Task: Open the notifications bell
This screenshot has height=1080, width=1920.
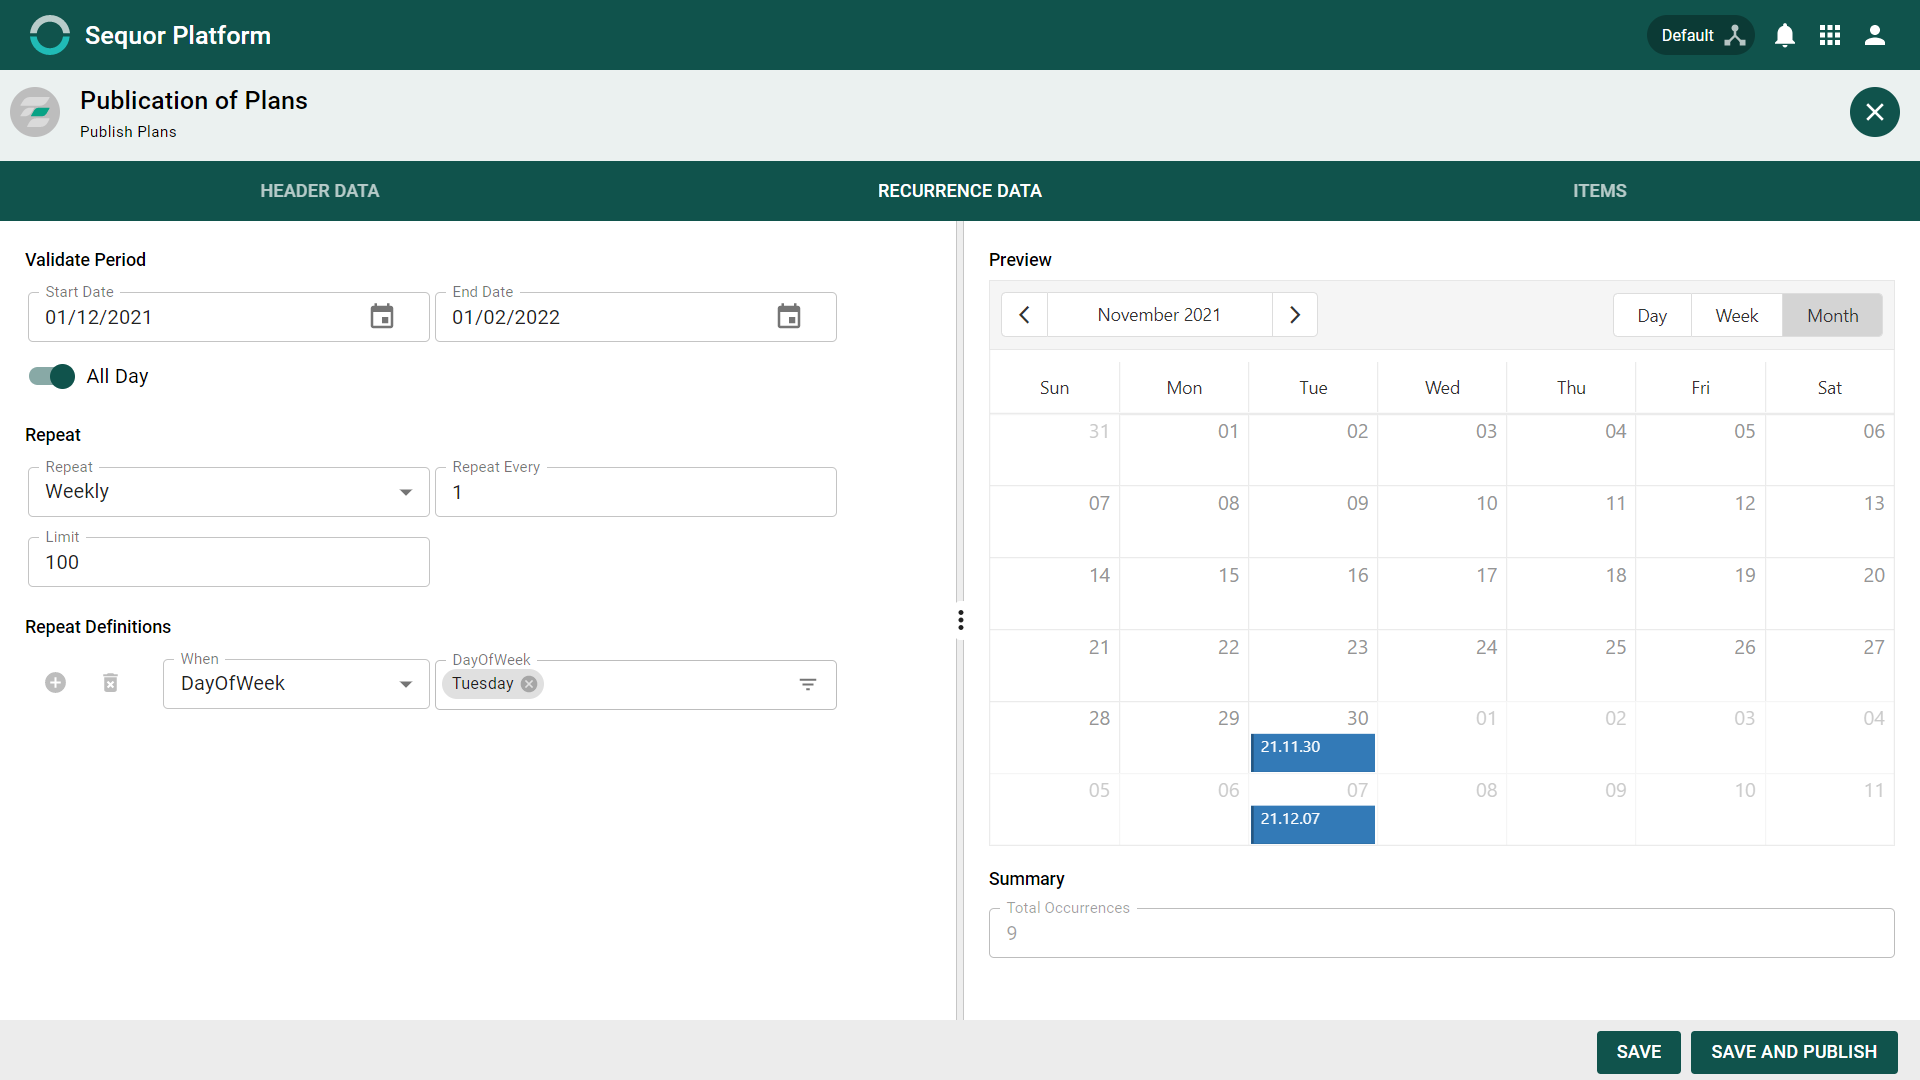Action: pos(1785,35)
